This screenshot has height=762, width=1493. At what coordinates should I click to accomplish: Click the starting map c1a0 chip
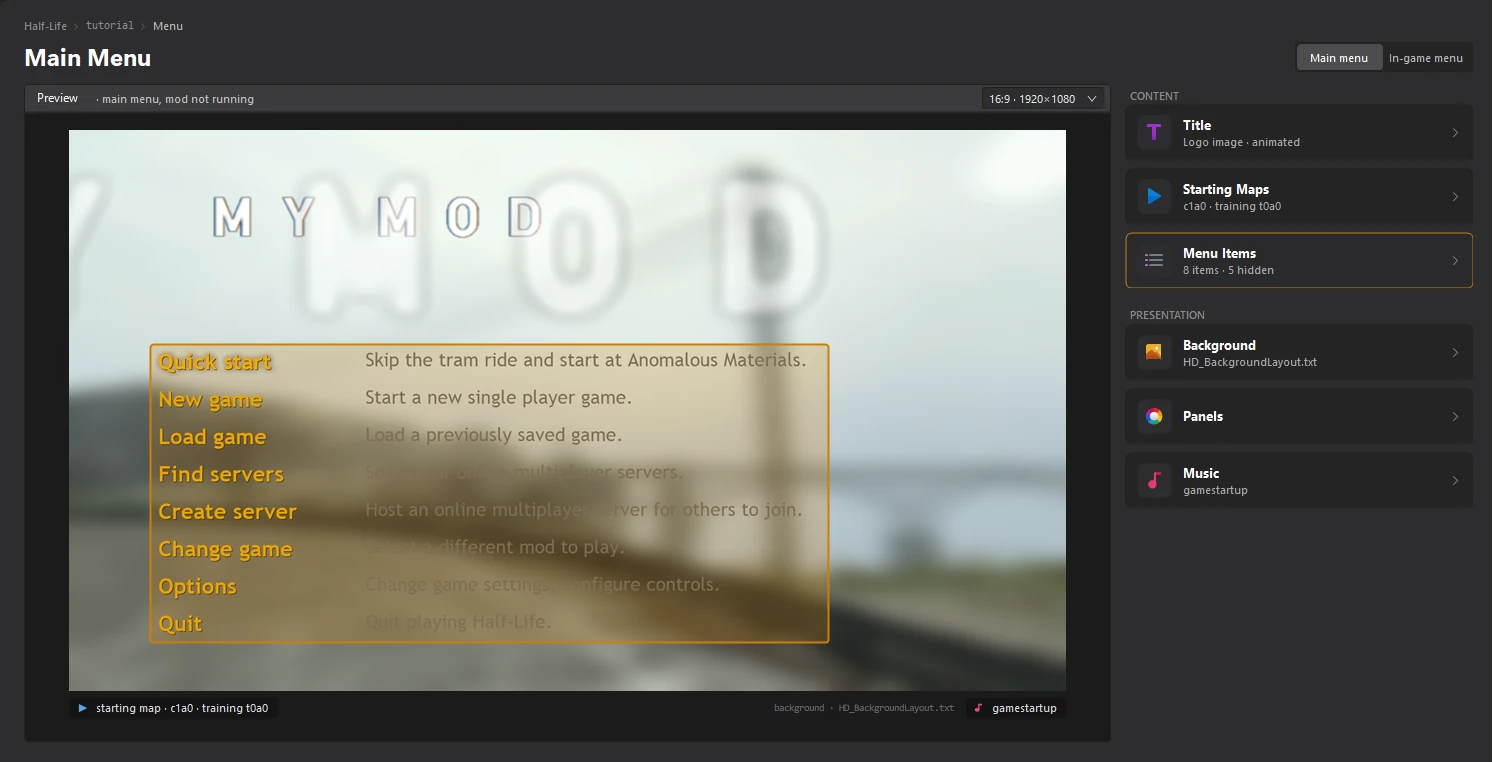coord(173,708)
